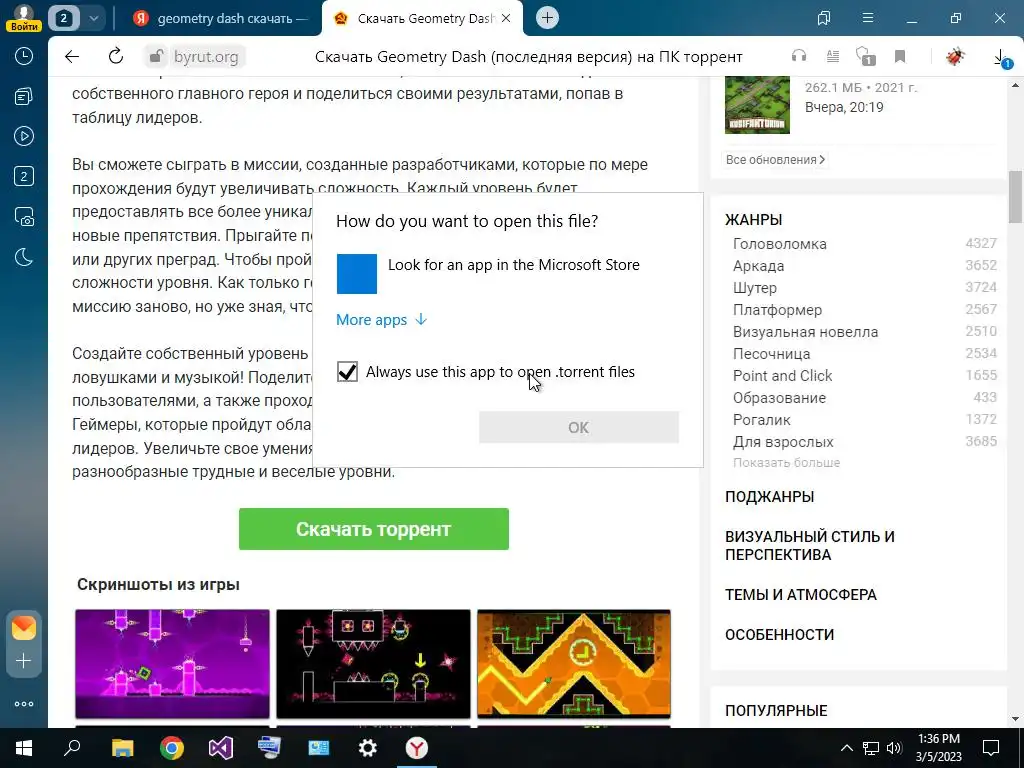Expand ВИЗУАЛЬНЫЙ СТИЛЬ И ПЕРСПЕКТИВА section

(810, 545)
